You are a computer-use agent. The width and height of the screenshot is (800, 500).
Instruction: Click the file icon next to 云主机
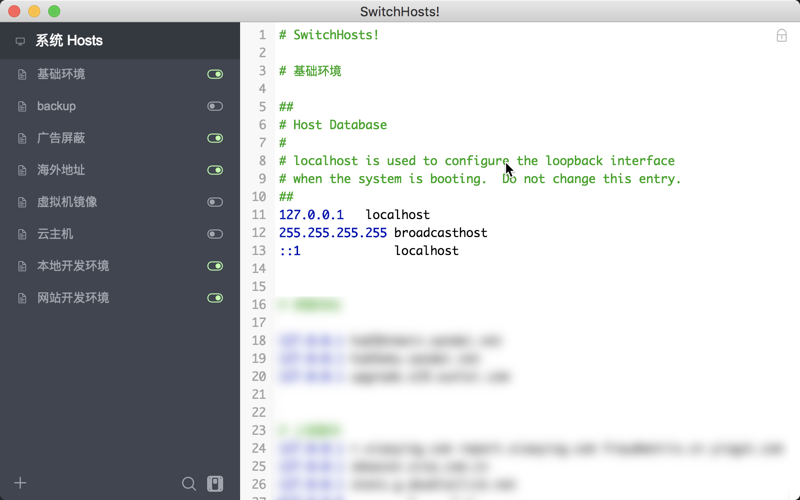[x=22, y=234]
